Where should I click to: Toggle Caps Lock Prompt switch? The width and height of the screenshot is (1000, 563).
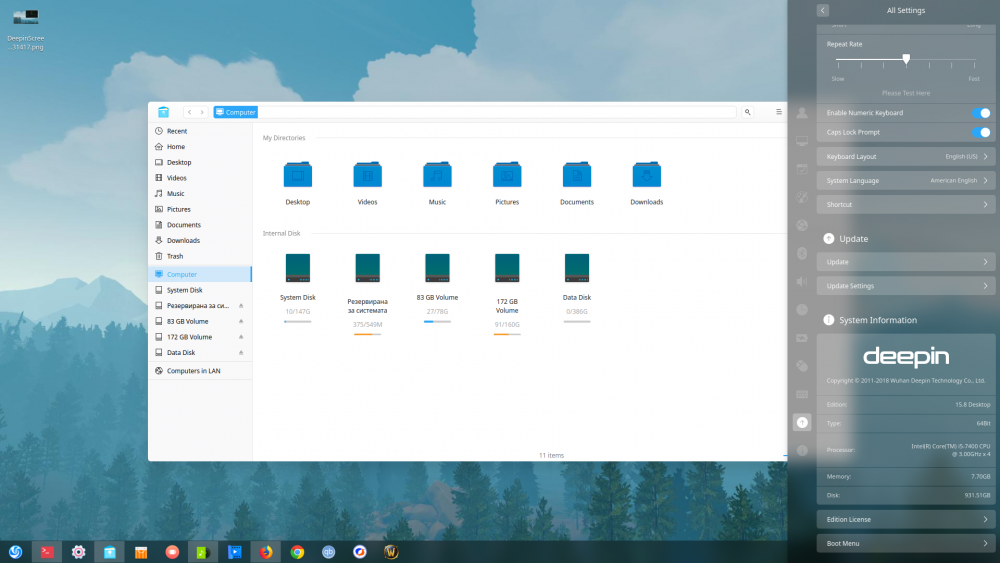(x=981, y=133)
